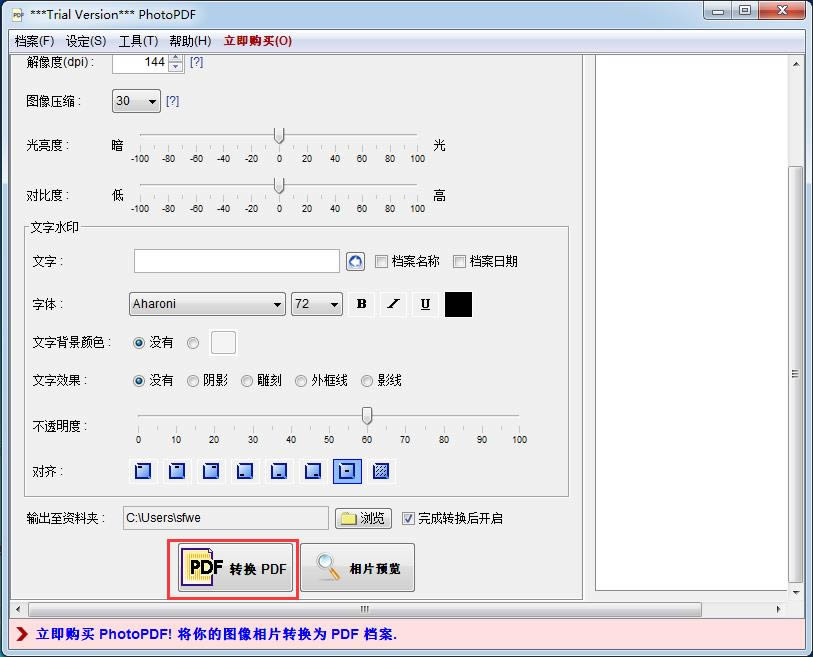Image resolution: width=813 pixels, height=657 pixels.
Task: Click the 不透明度 slider handle
Action: point(367,416)
